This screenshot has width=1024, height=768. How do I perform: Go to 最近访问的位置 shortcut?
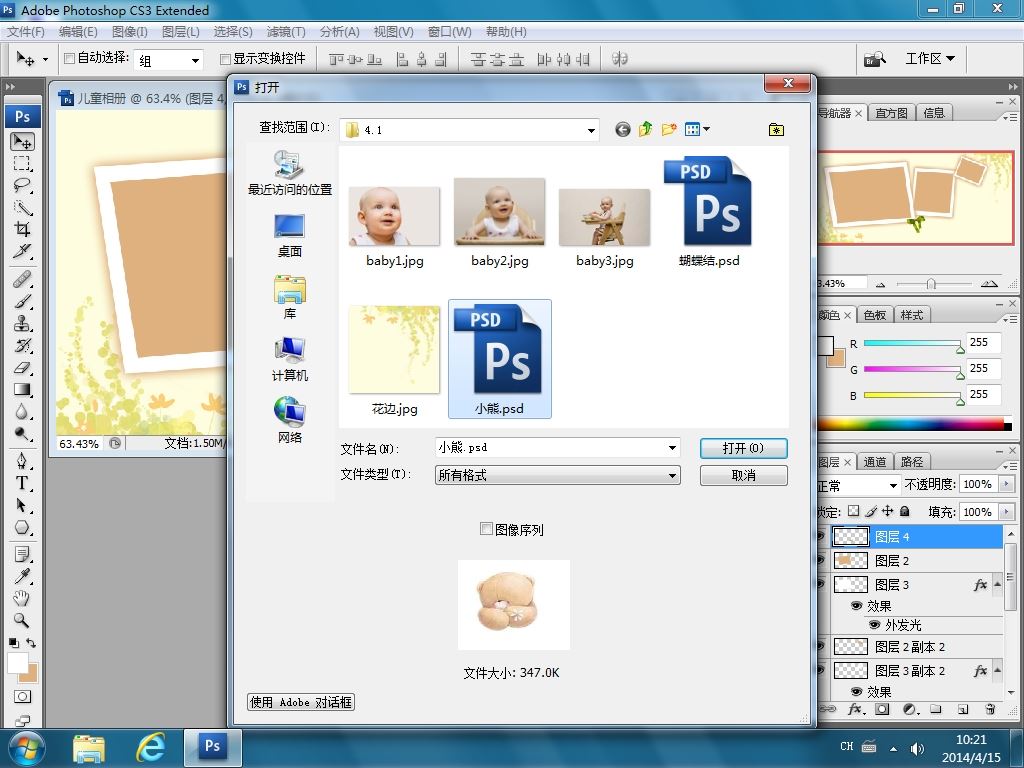(289, 172)
